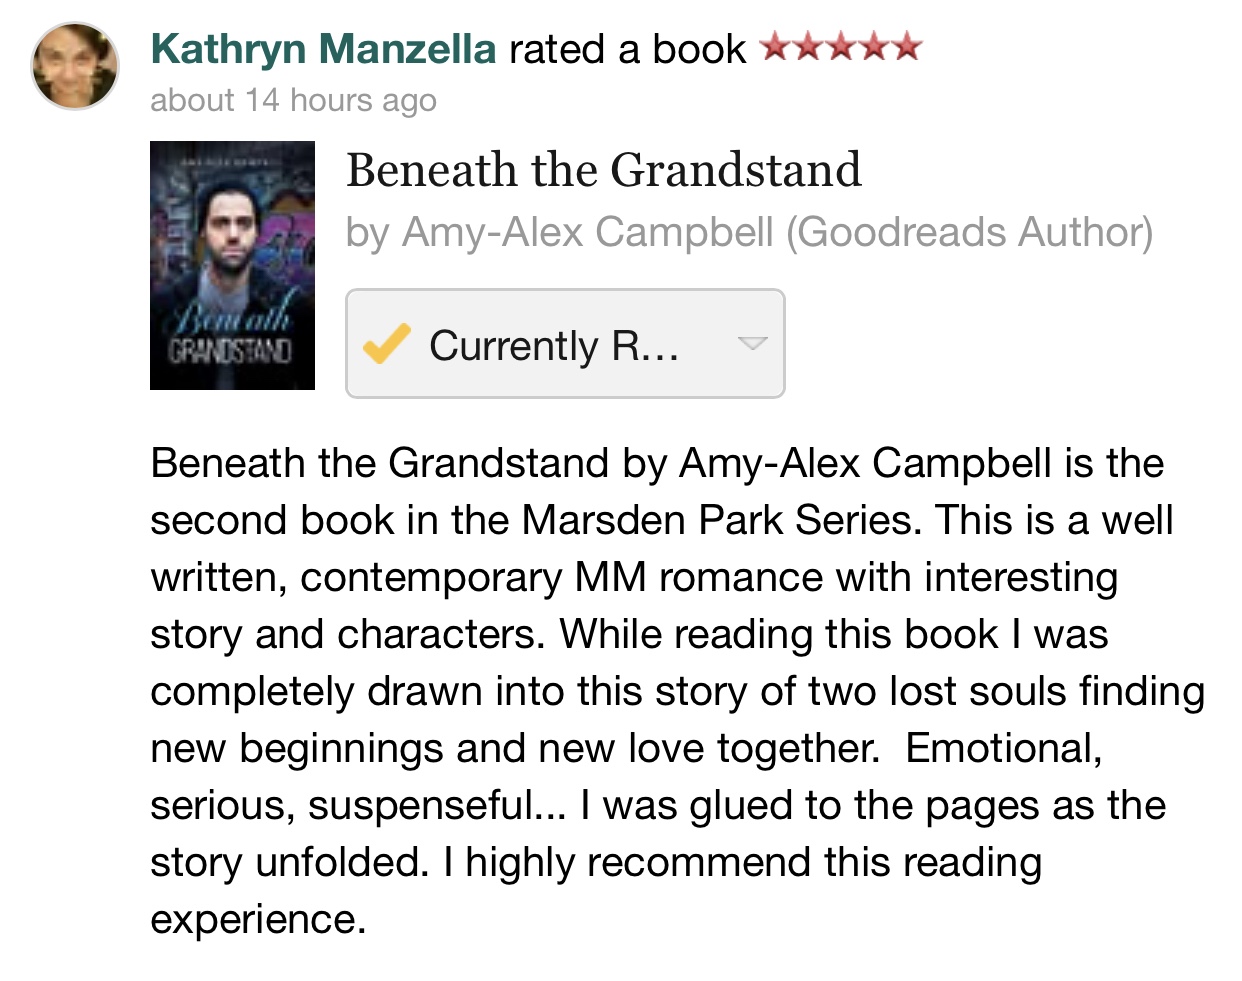The height and width of the screenshot is (981, 1242).
Task: Click the review's final word 'experience.'
Action: coord(258,919)
